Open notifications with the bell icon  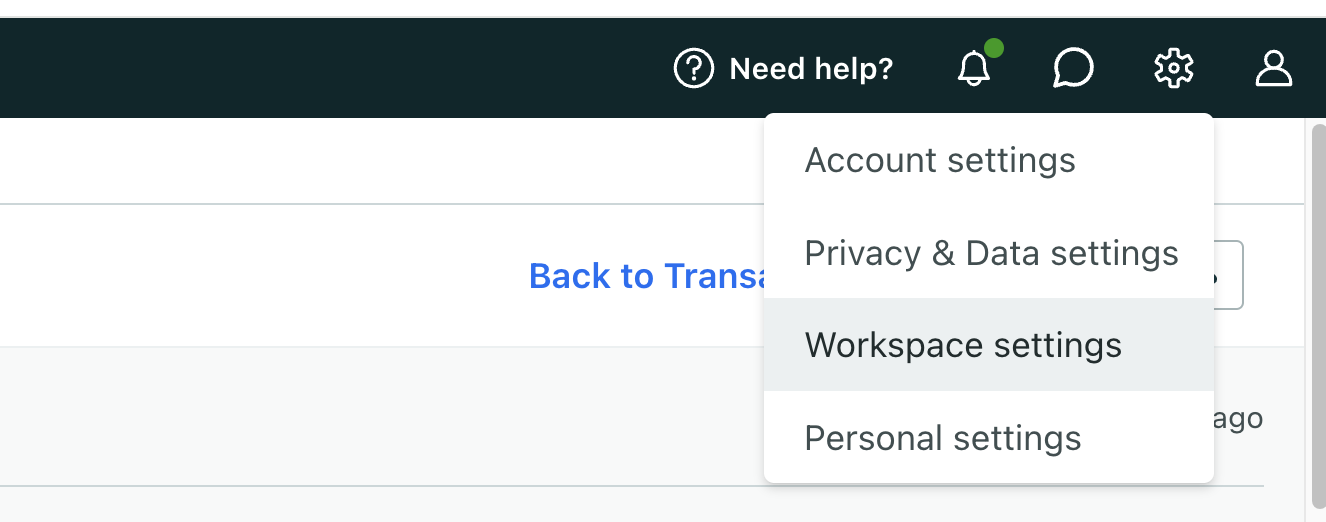coord(973,70)
